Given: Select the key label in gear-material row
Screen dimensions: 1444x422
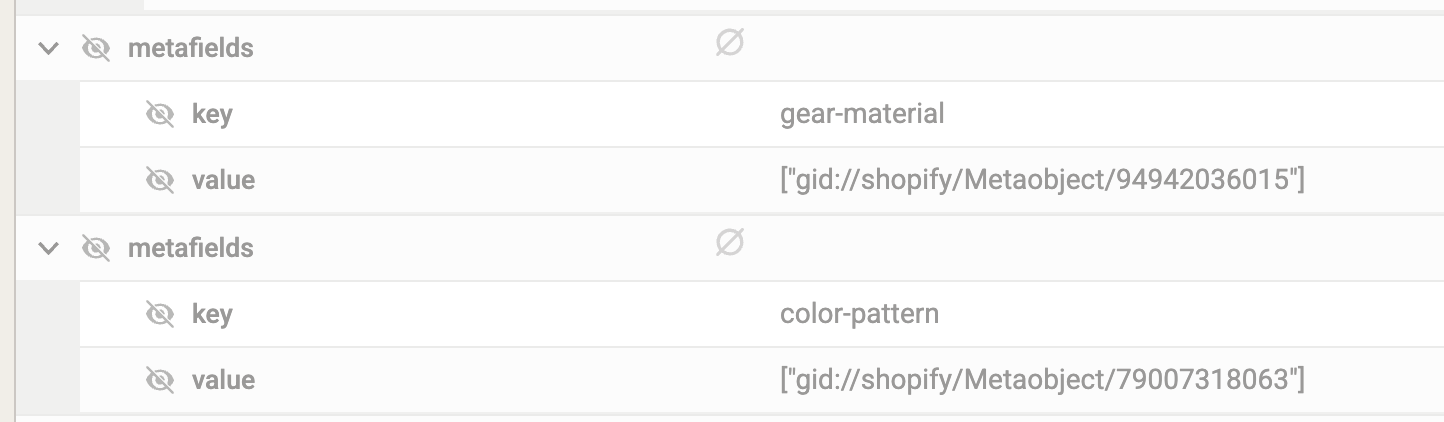Looking at the screenshot, I should pyautogui.click(x=212, y=114).
